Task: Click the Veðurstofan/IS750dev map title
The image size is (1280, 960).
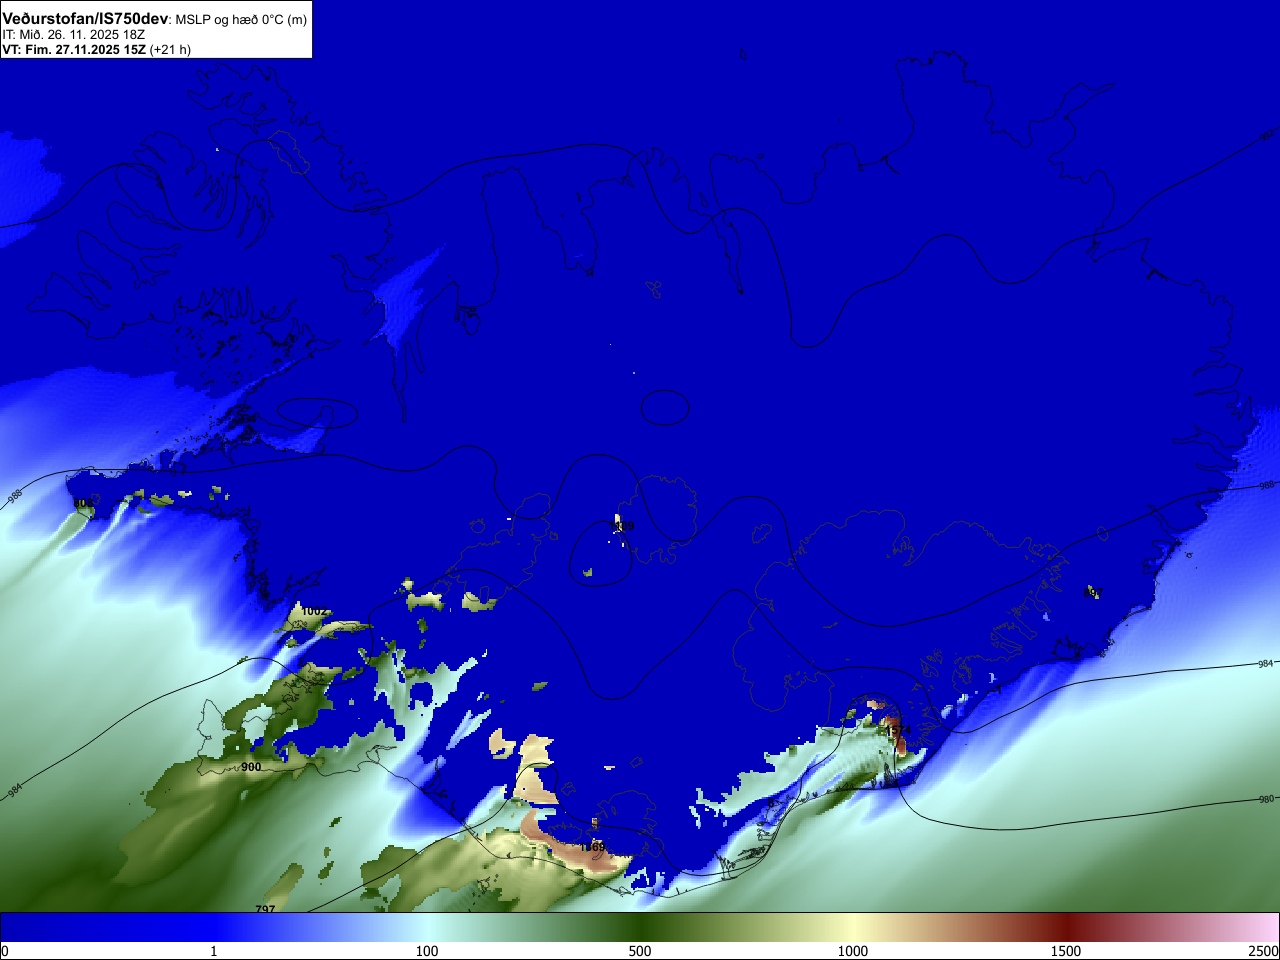Action: click(x=85, y=19)
